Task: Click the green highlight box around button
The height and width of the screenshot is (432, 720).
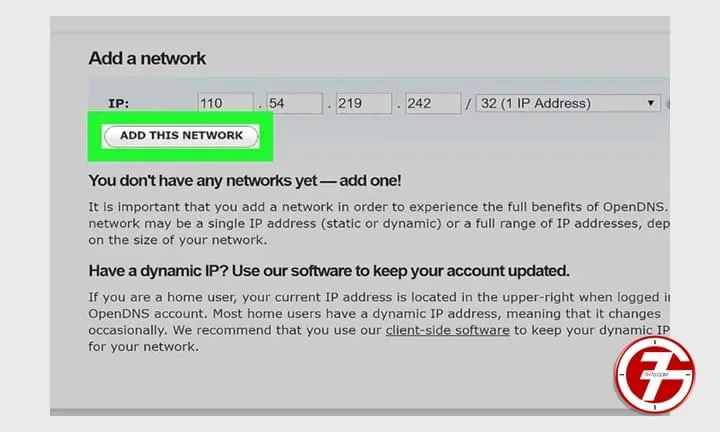Action: coord(180,136)
